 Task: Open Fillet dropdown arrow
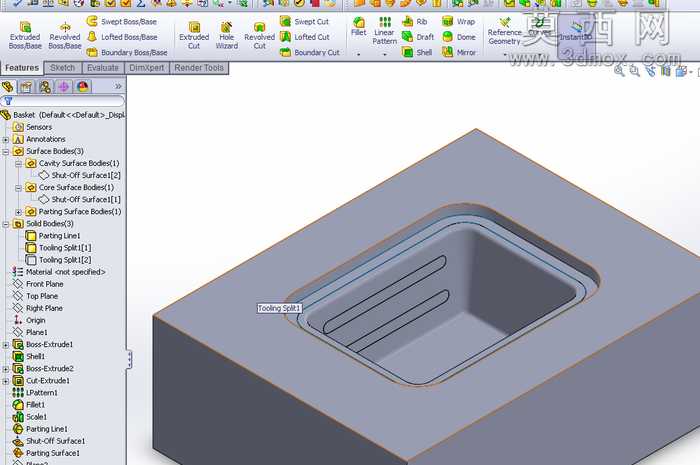coord(358,54)
